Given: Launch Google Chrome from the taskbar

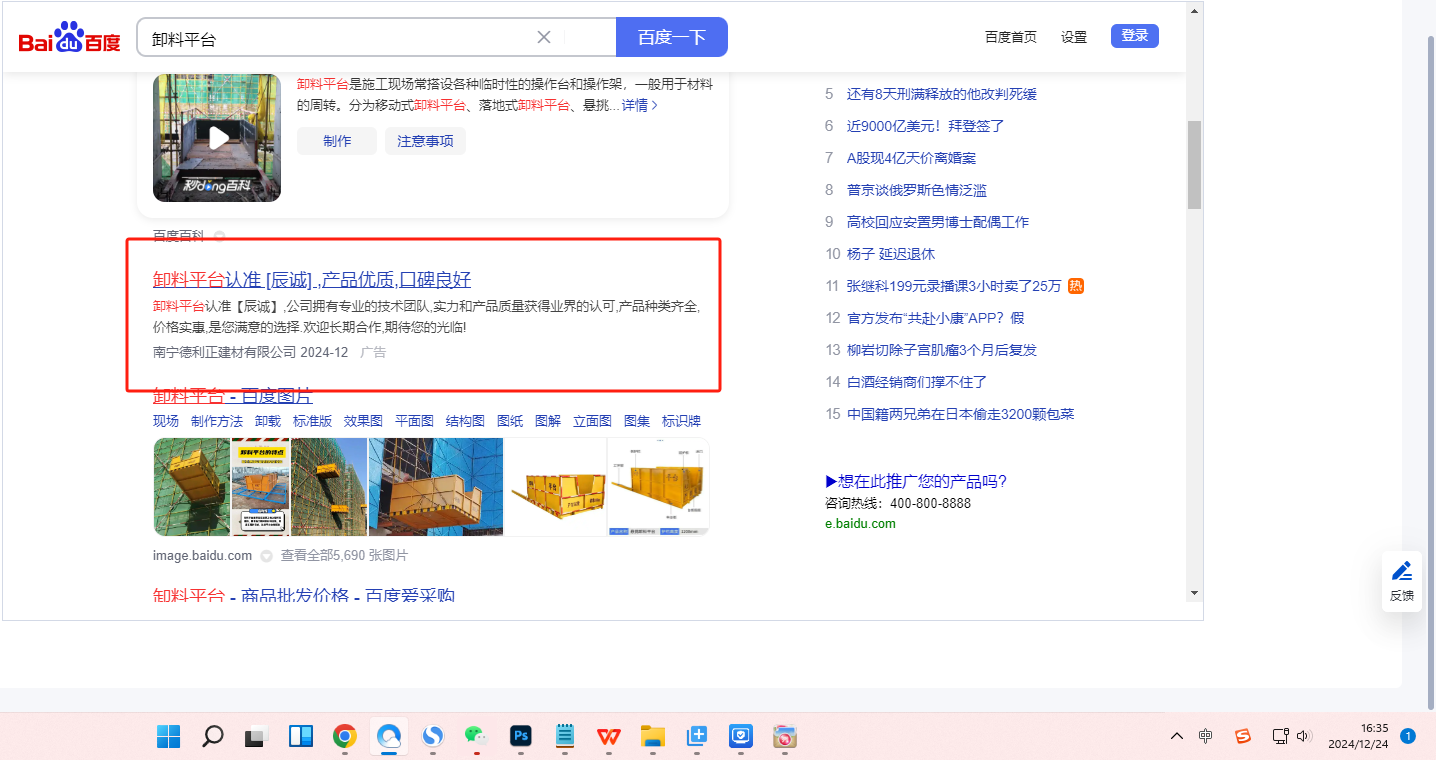Looking at the screenshot, I should (345, 737).
